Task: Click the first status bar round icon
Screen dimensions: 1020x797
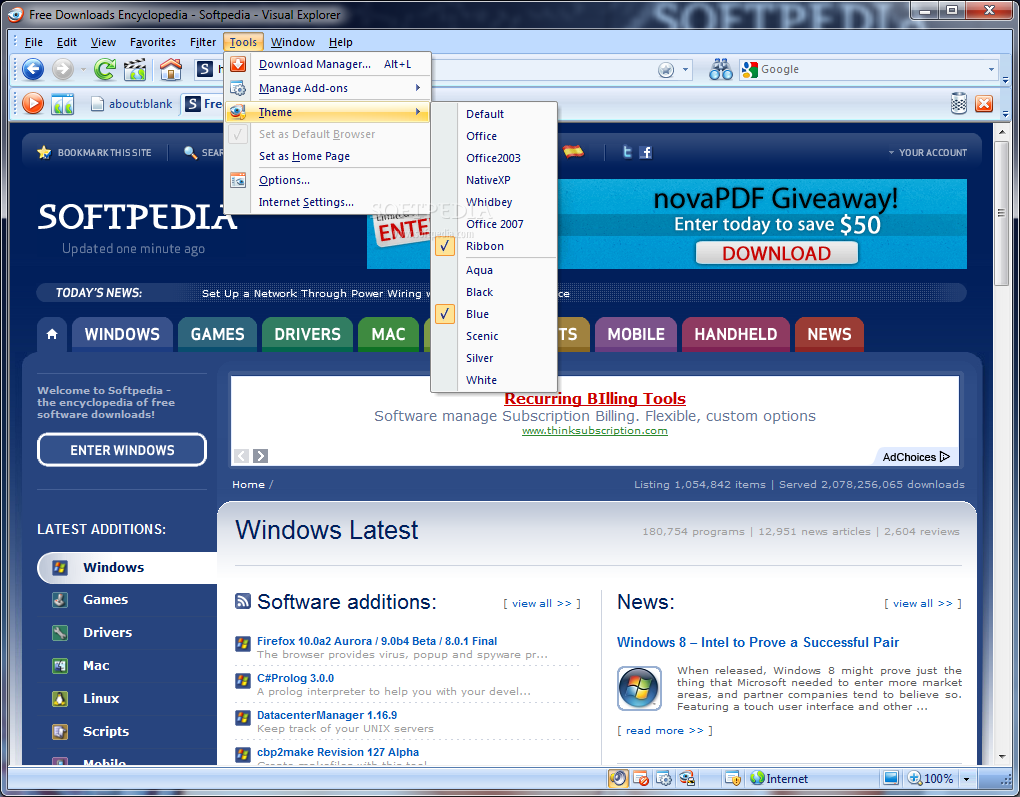Action: pos(618,778)
